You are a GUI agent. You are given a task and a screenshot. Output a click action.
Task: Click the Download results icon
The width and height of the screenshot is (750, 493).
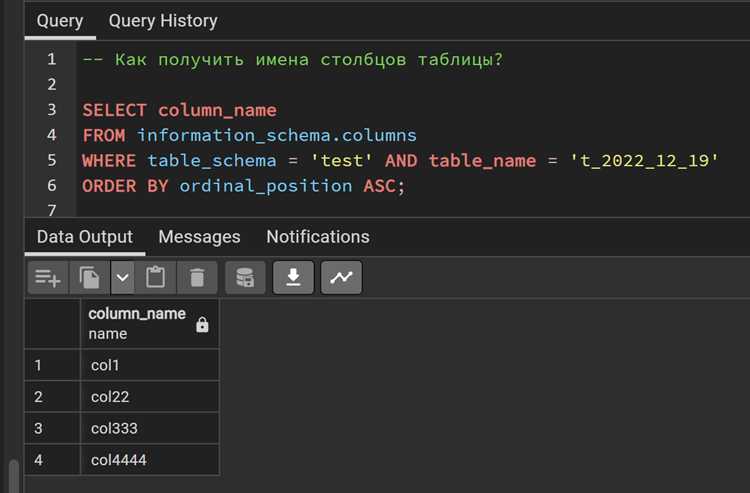click(x=293, y=277)
